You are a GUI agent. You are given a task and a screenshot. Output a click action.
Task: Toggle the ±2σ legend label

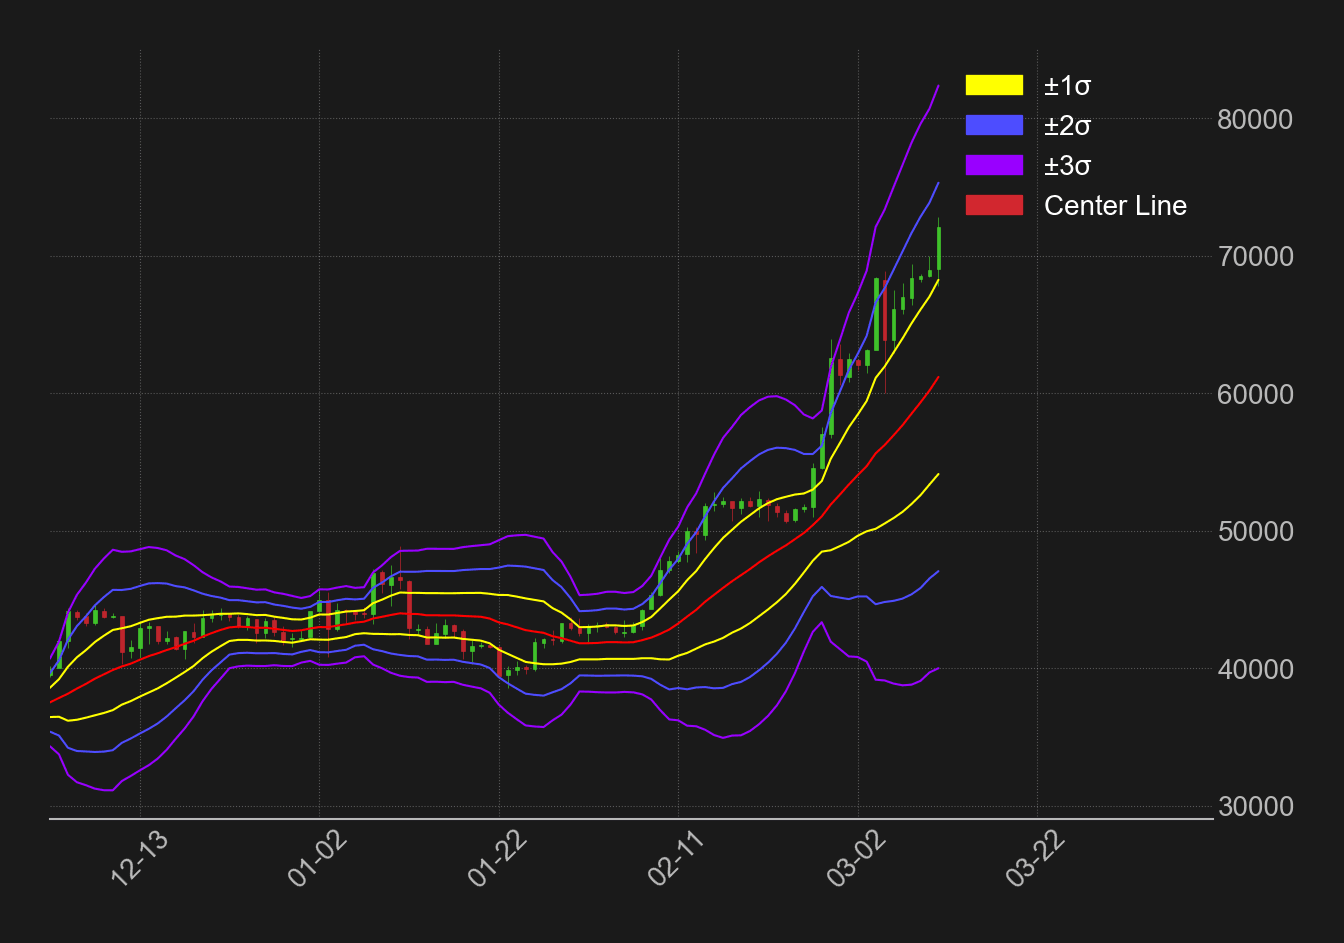click(x=1067, y=126)
